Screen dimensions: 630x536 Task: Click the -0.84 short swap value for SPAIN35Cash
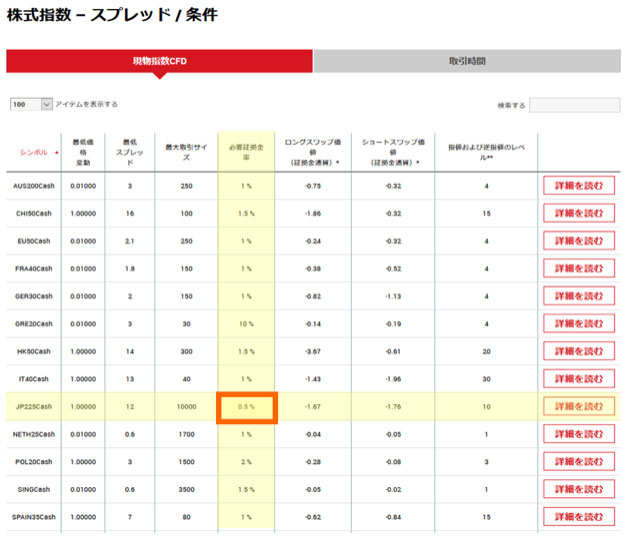pyautogui.click(x=393, y=517)
